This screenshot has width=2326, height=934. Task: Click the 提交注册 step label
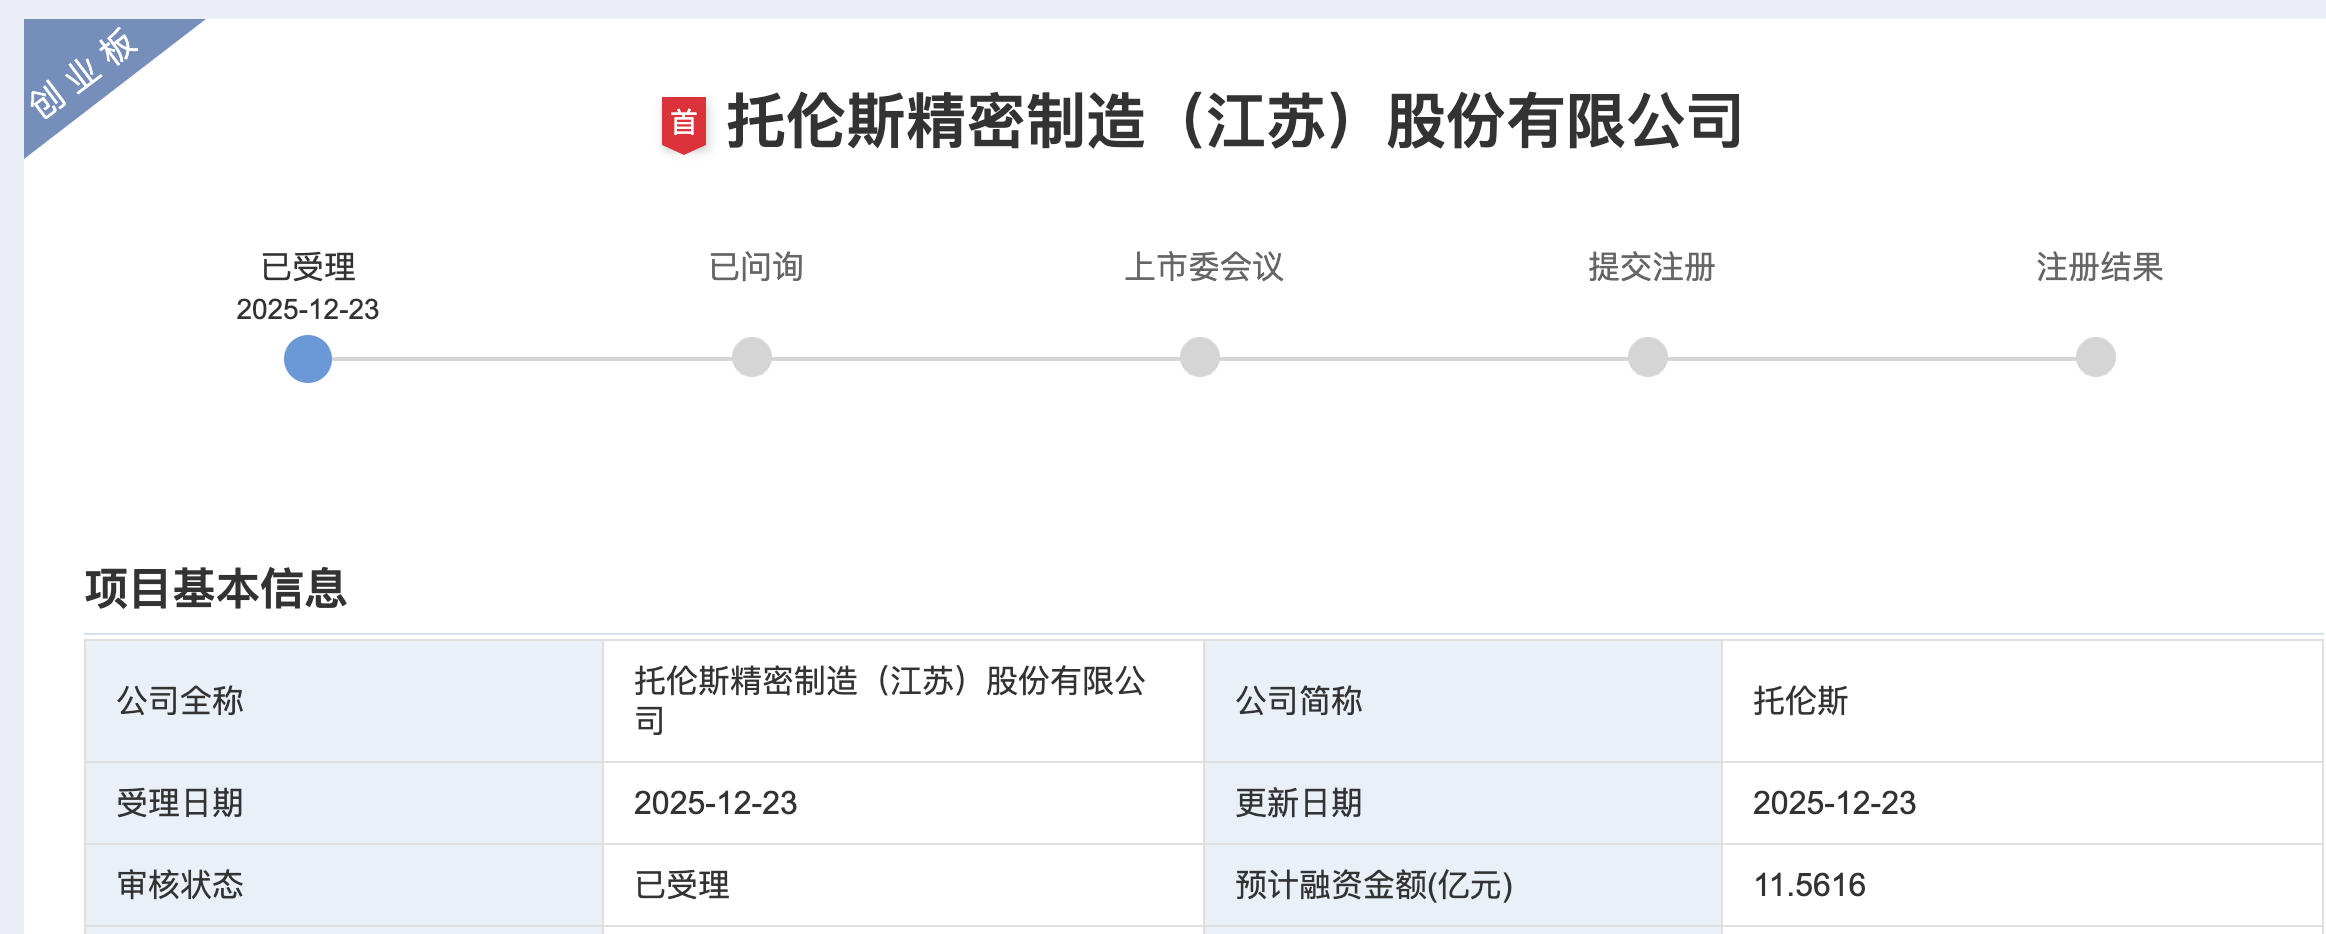point(1652,267)
